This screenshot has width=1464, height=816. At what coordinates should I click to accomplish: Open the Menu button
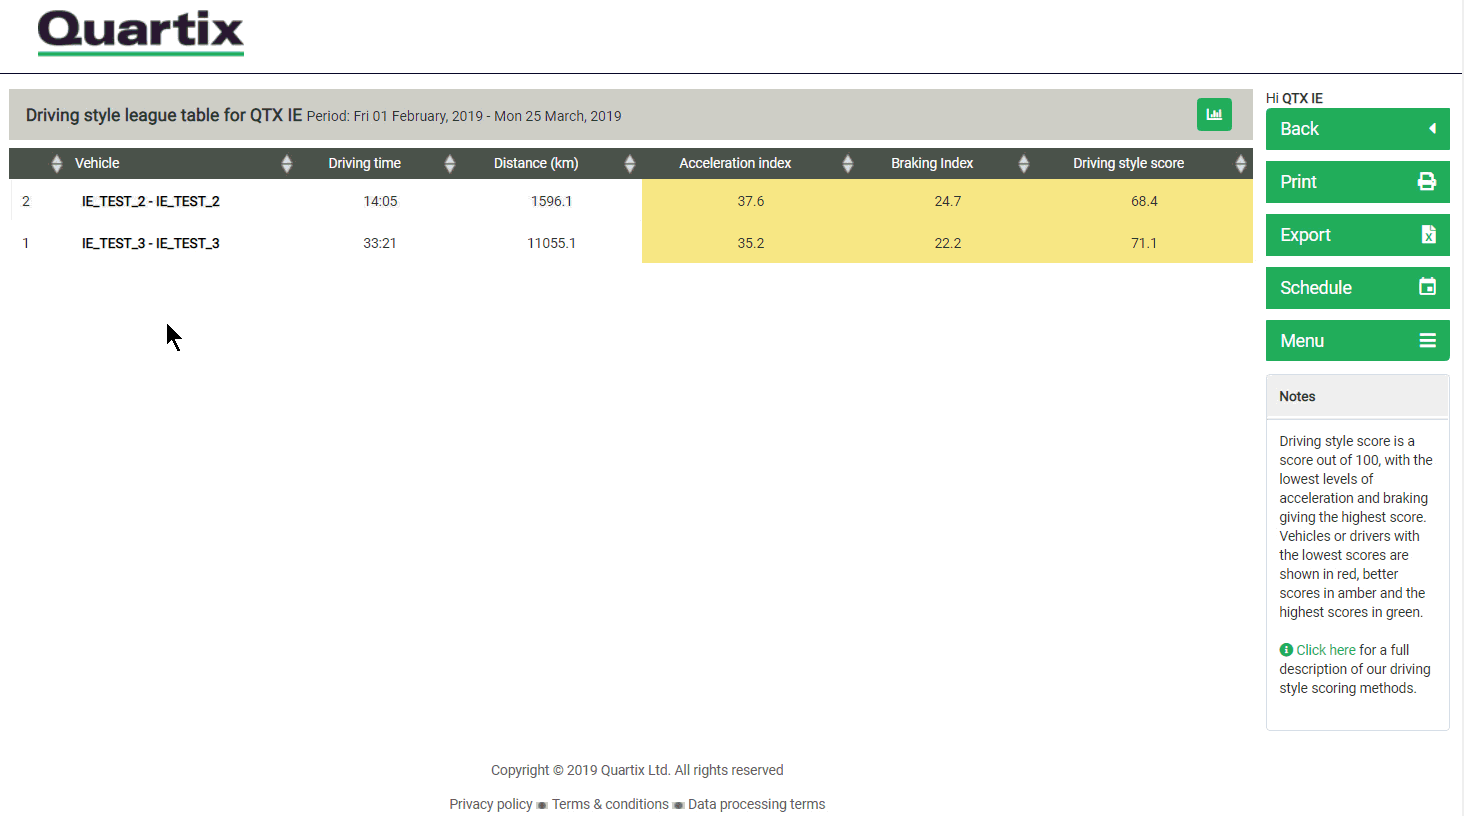pyautogui.click(x=1357, y=341)
